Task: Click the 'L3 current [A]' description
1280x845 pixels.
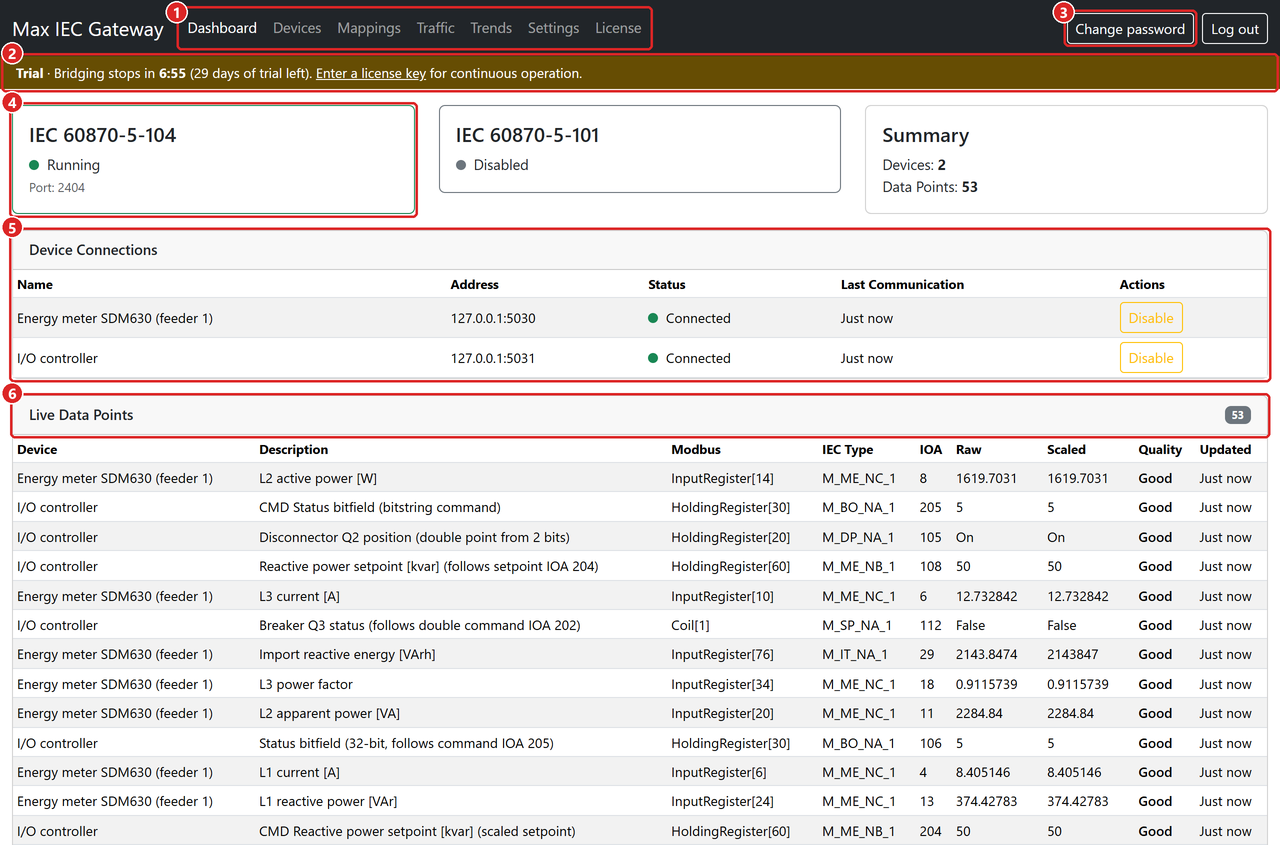Action: click(x=299, y=596)
